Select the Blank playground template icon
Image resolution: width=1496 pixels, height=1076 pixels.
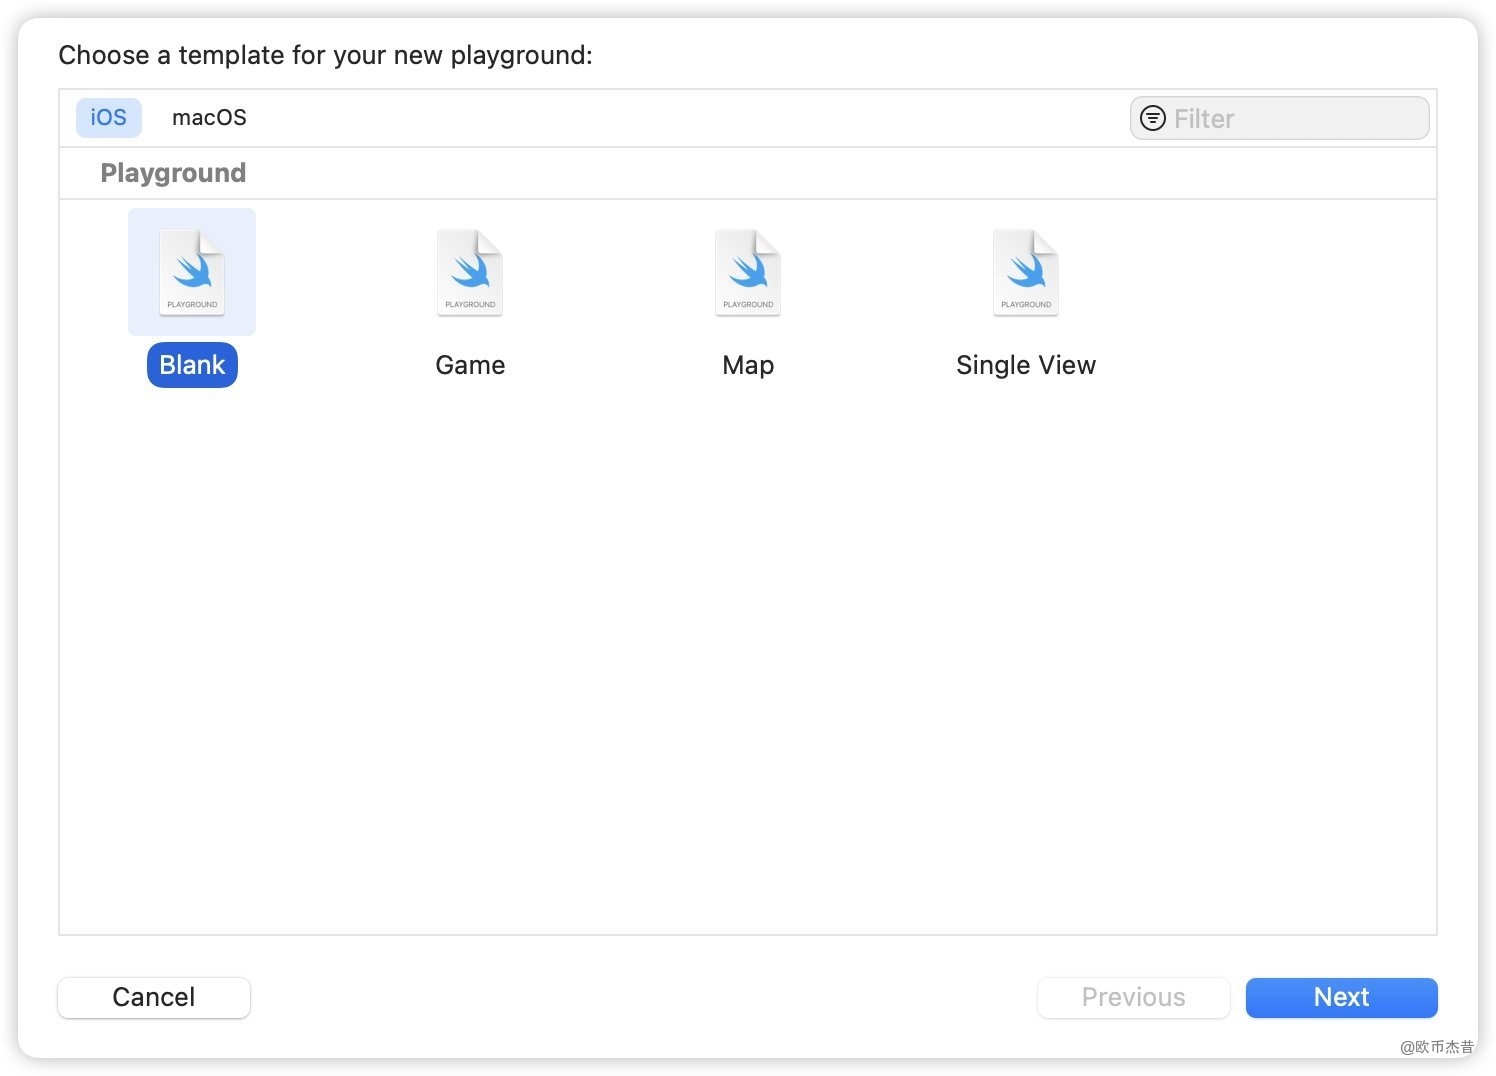[x=192, y=272]
